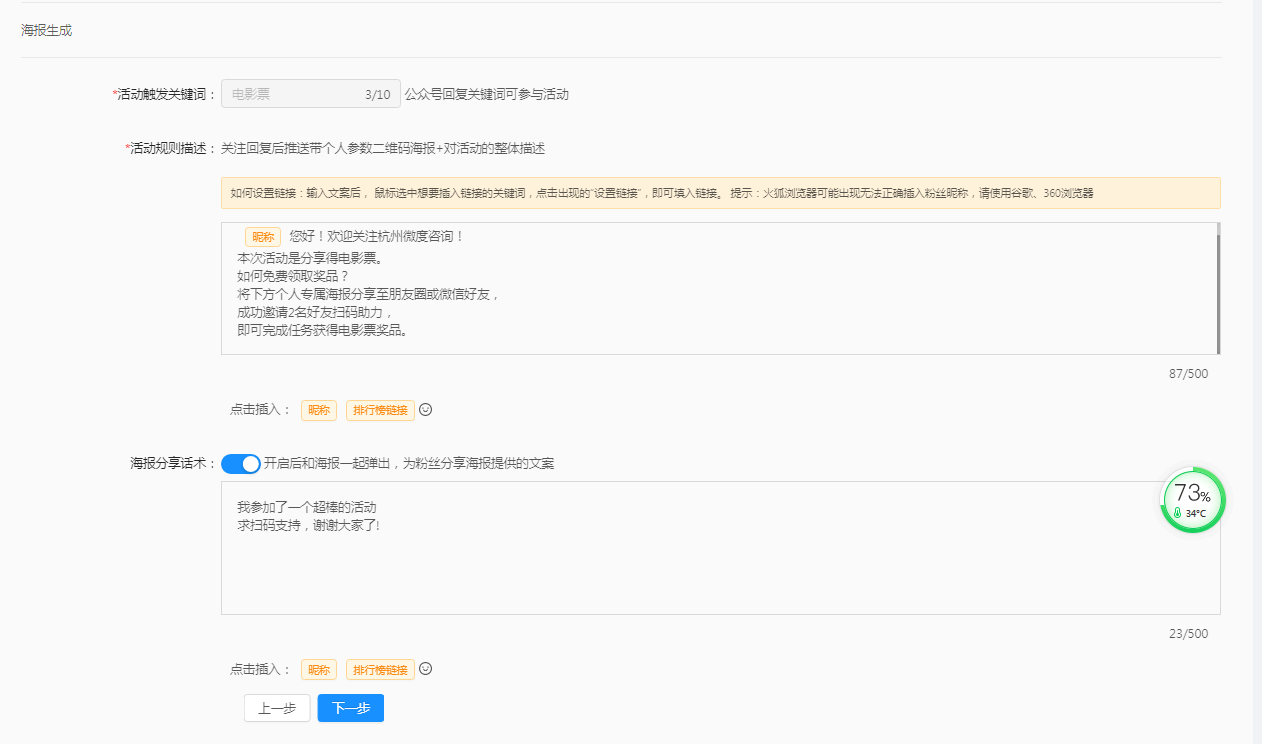1262x744 pixels.
Task: Click the 海报生成 section heading
Action: tap(47, 31)
